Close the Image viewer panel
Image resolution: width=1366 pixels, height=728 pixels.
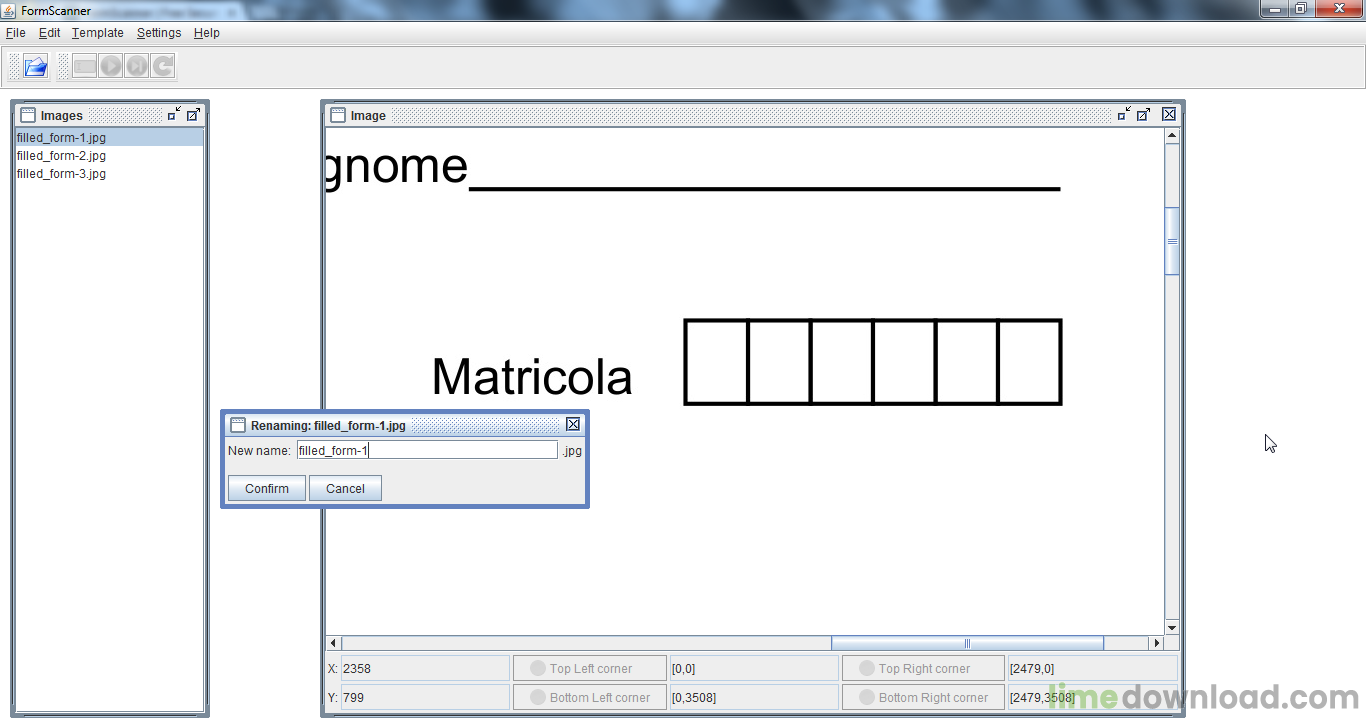[1169, 115]
